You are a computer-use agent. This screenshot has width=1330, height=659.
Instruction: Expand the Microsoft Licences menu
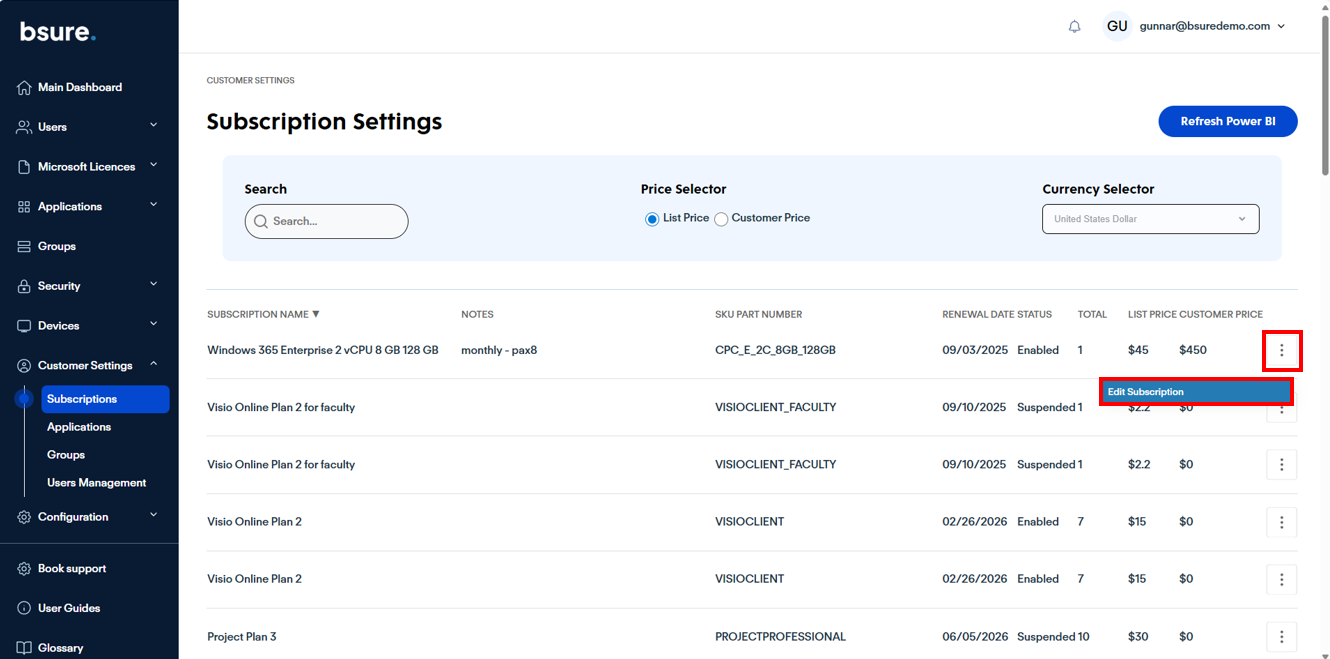pyautogui.click(x=86, y=167)
